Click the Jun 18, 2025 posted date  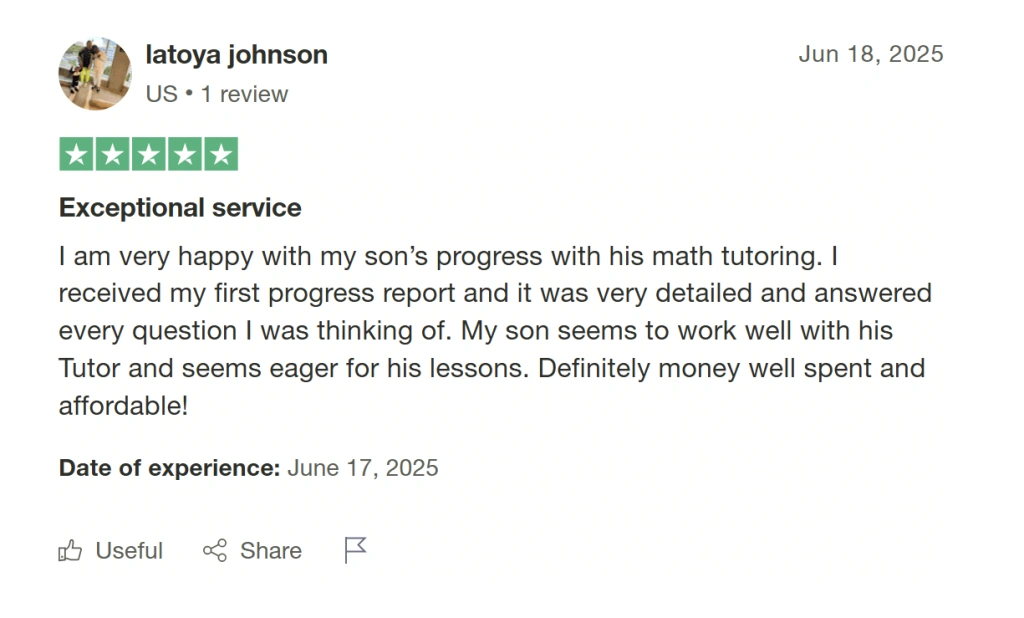point(870,54)
